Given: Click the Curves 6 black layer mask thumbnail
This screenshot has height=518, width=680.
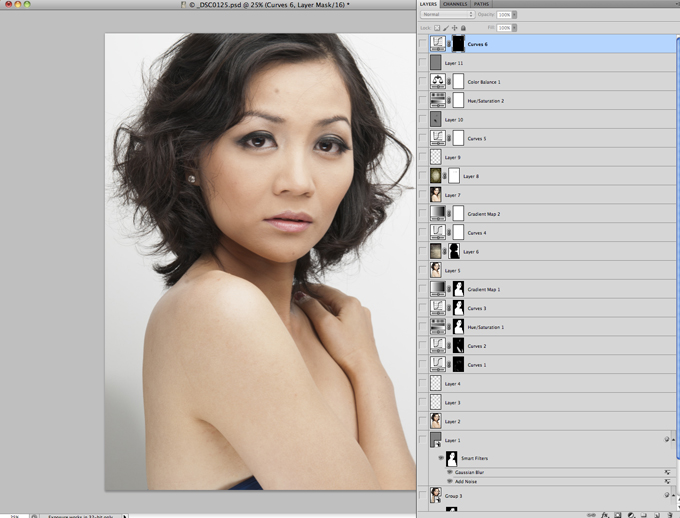Looking at the screenshot, I should [x=459, y=44].
